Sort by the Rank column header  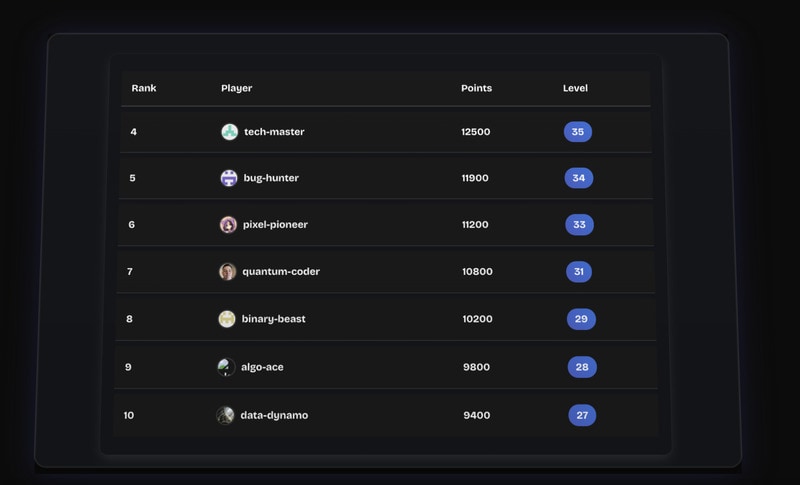[144, 88]
